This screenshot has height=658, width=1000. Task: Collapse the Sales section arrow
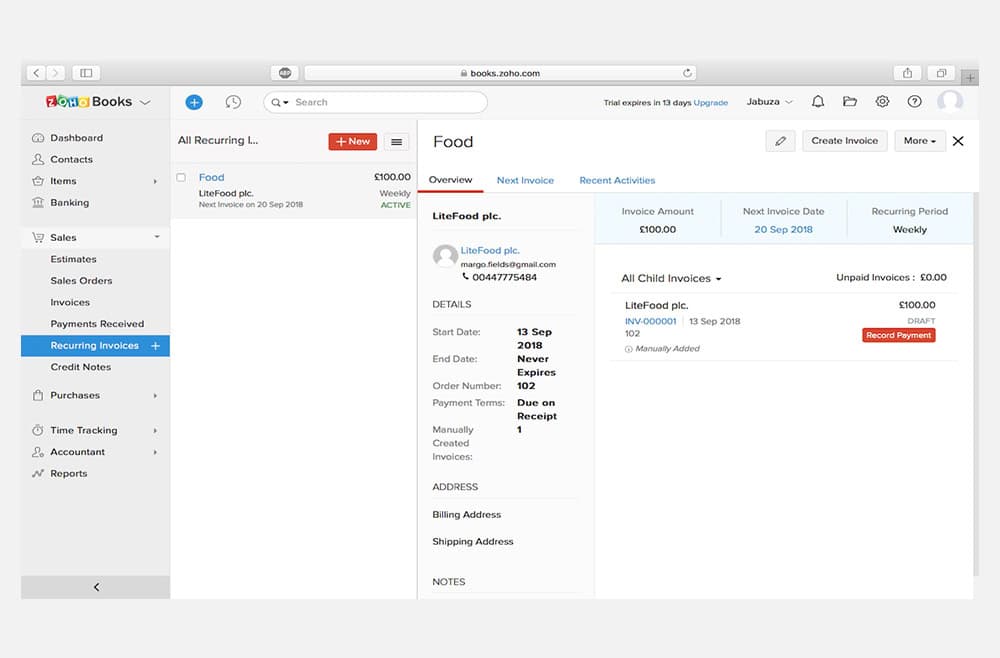coord(156,237)
